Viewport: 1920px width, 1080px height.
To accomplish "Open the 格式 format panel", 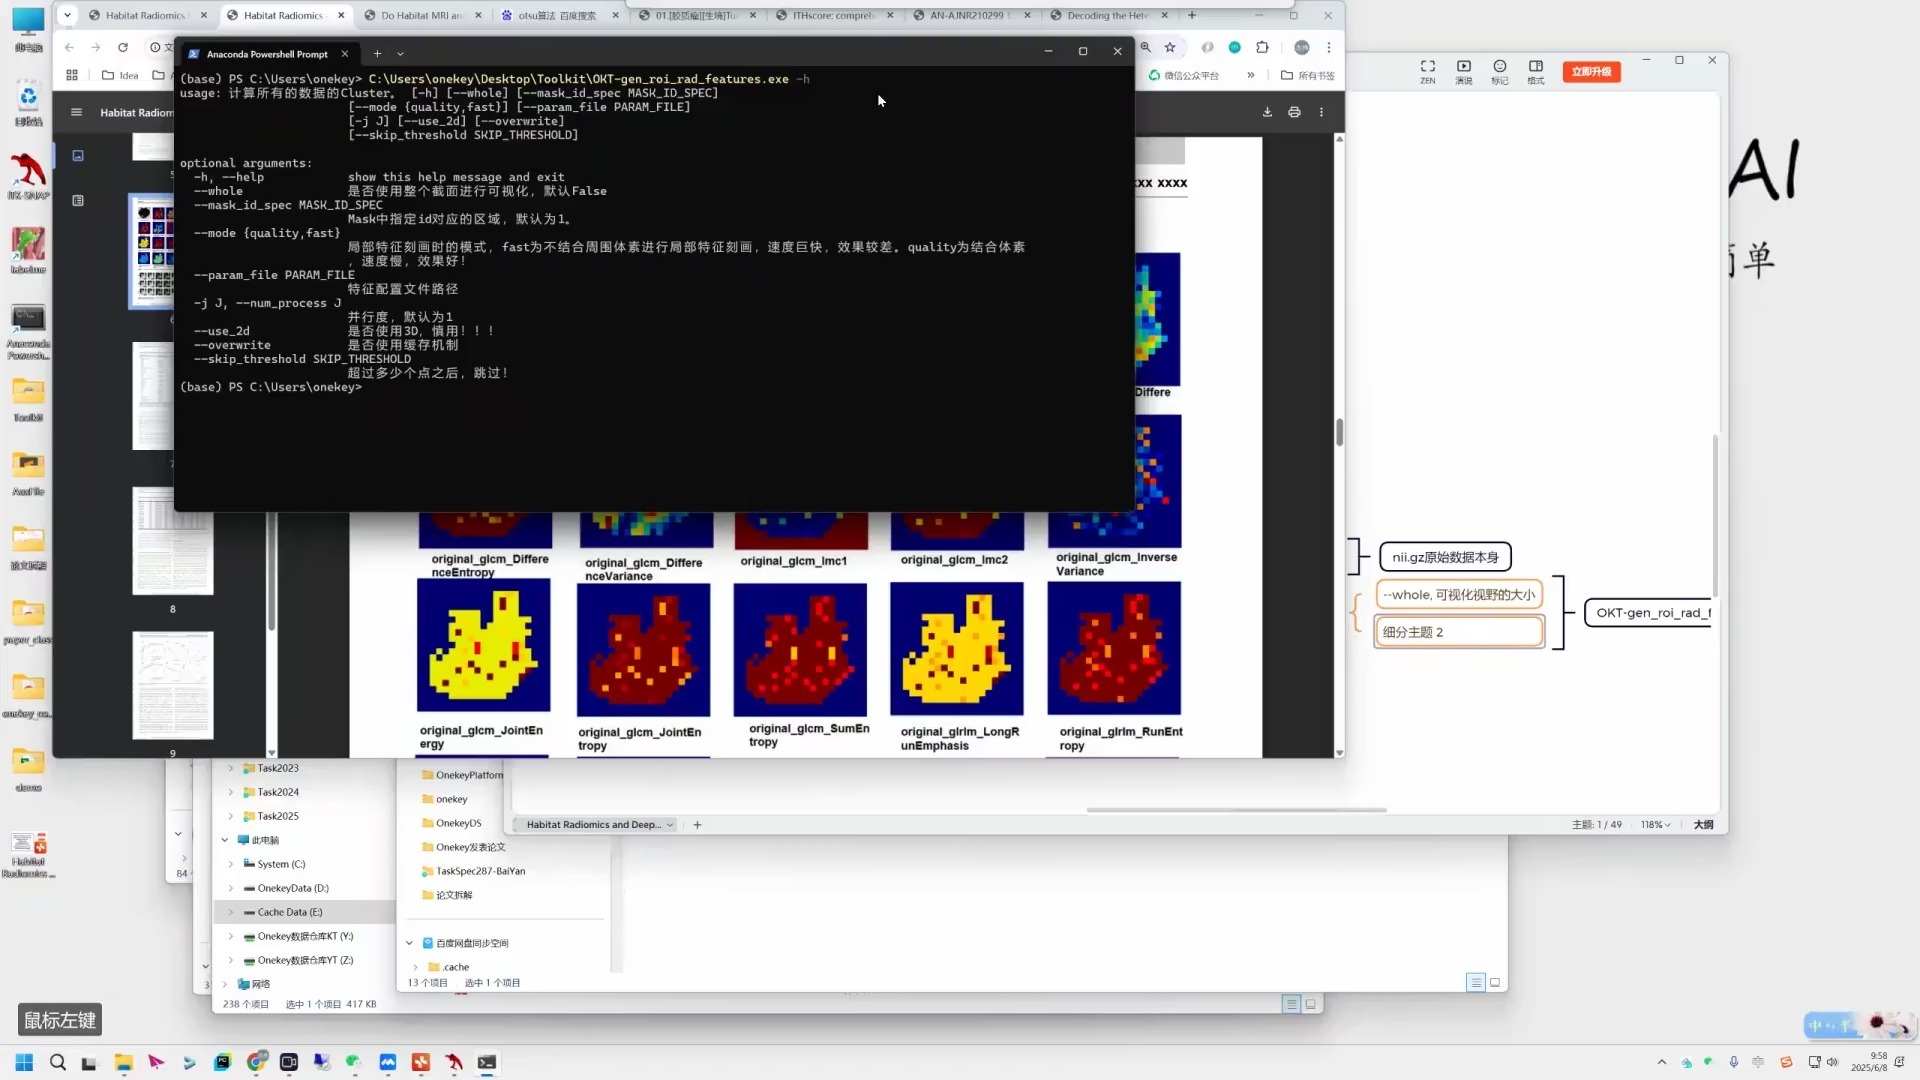I will coord(1536,71).
